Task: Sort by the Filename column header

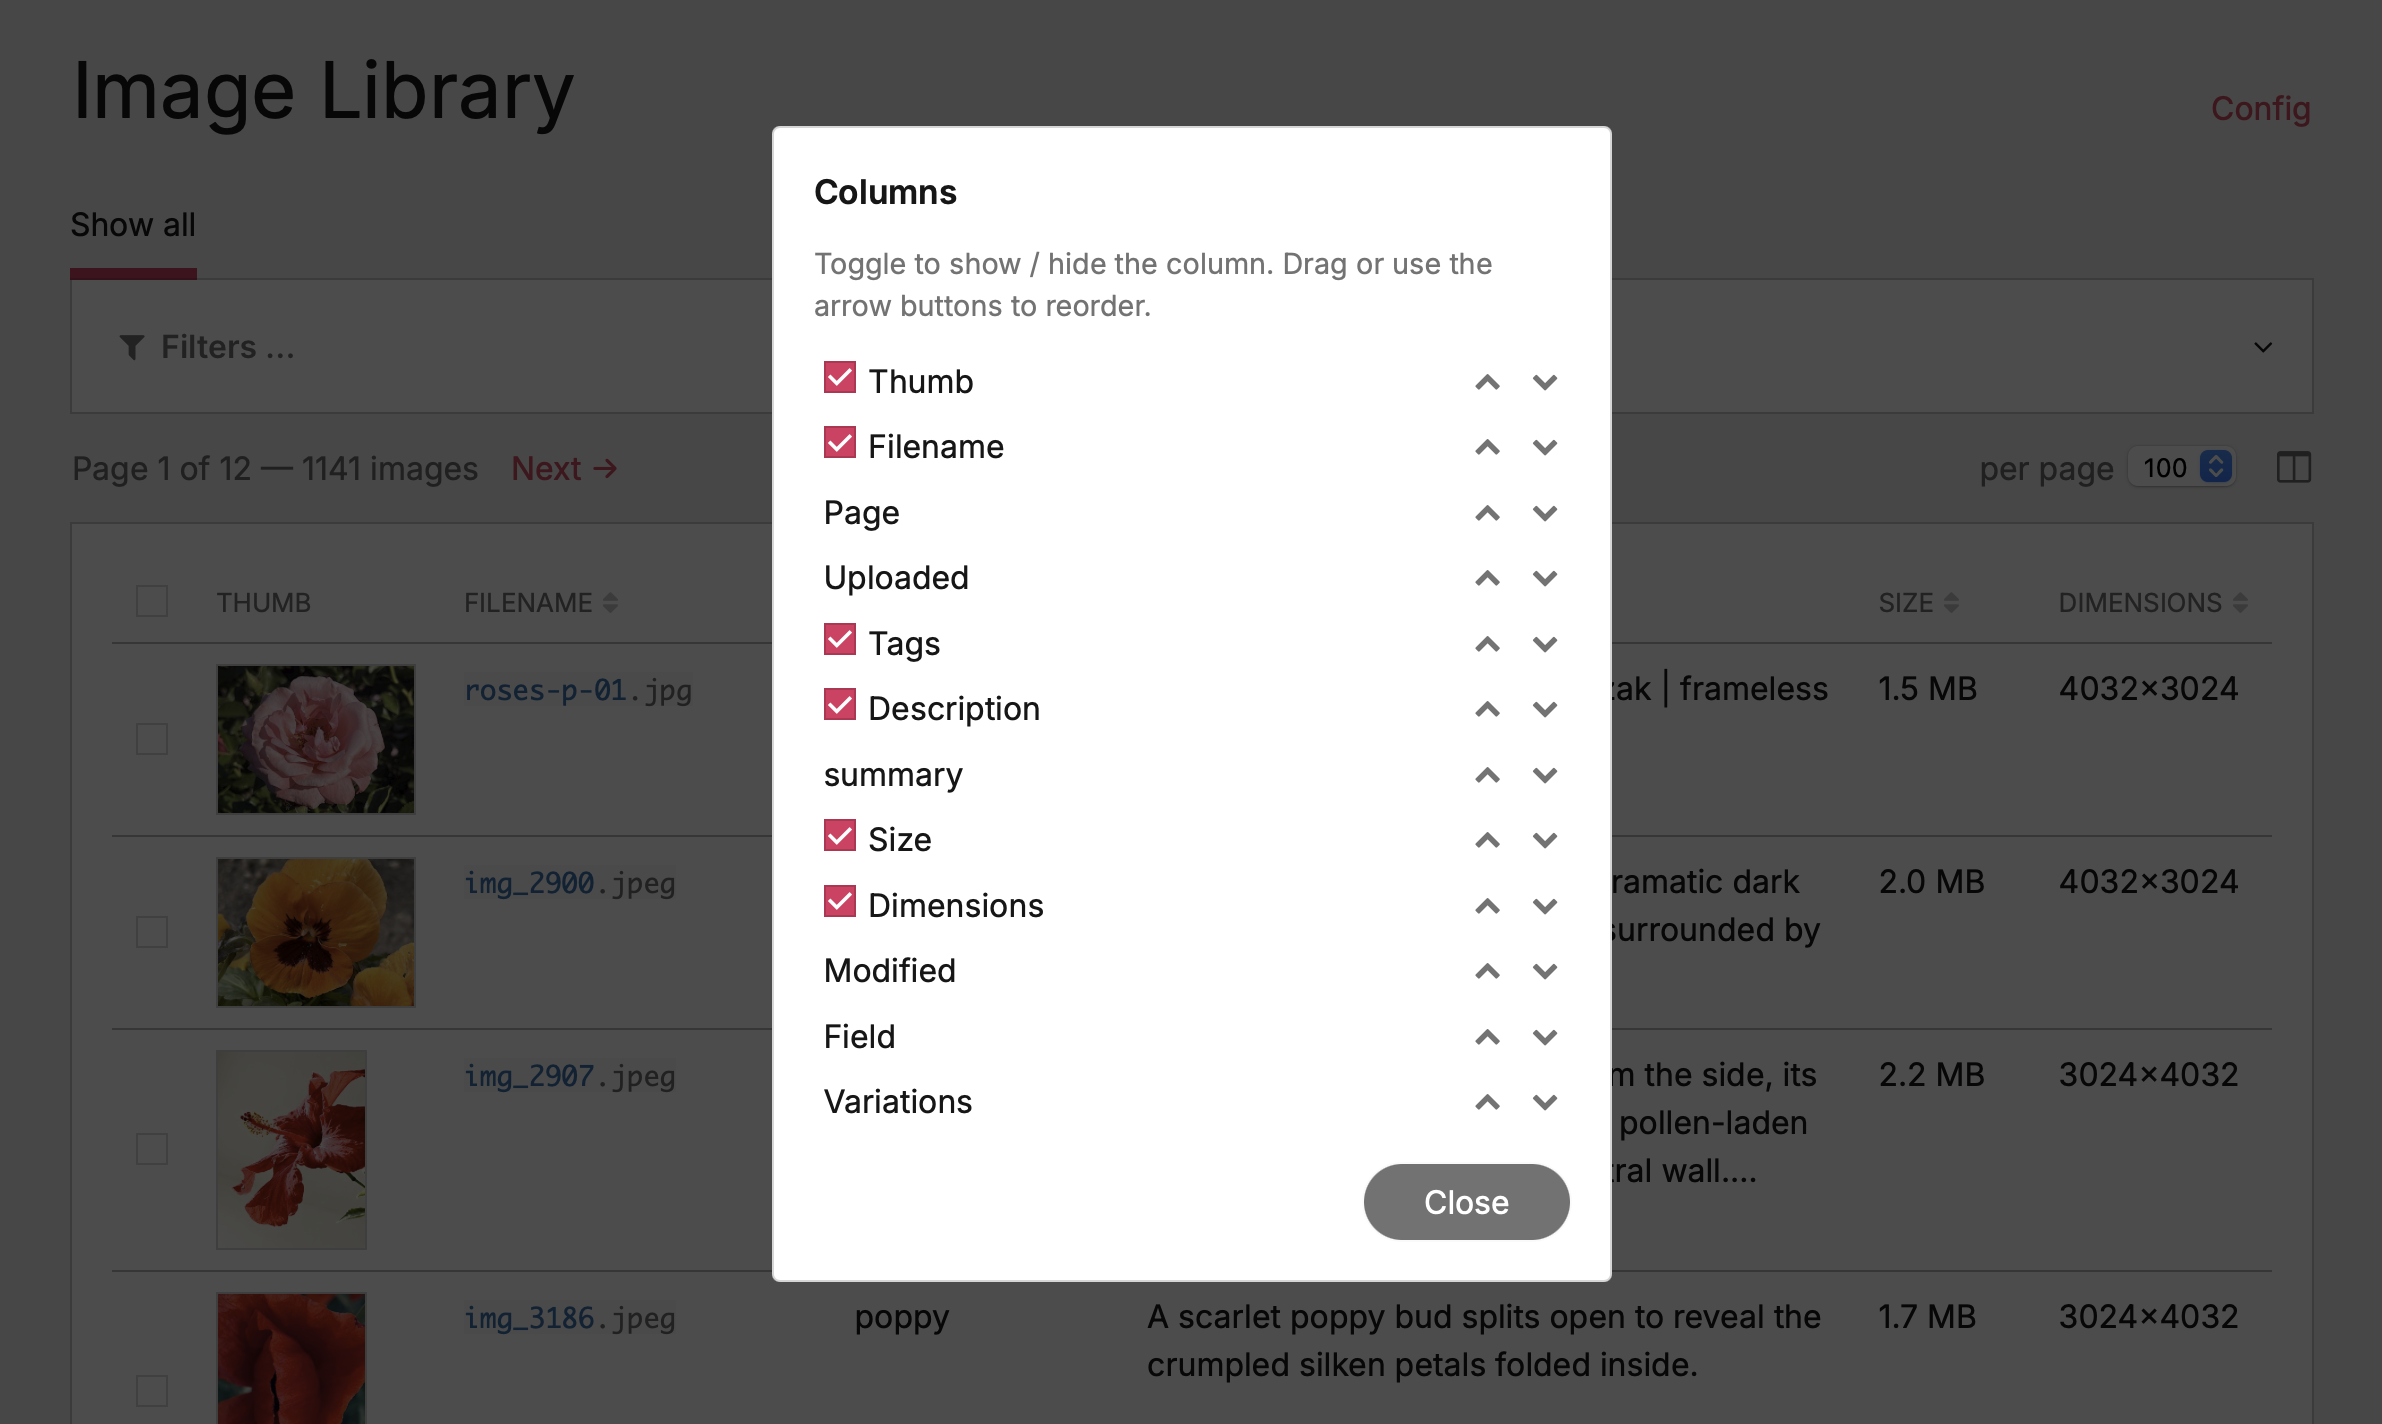Action: coord(541,602)
